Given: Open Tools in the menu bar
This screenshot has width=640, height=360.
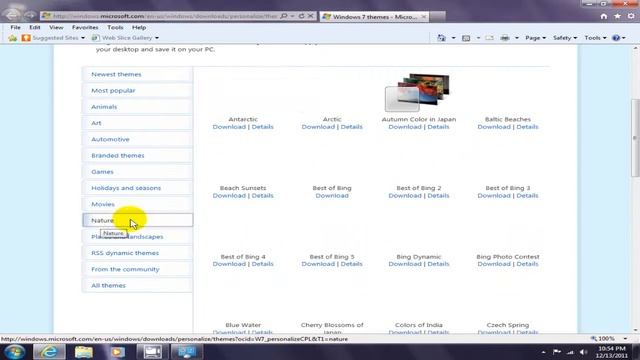Looking at the screenshot, I should pyautogui.click(x=115, y=27).
